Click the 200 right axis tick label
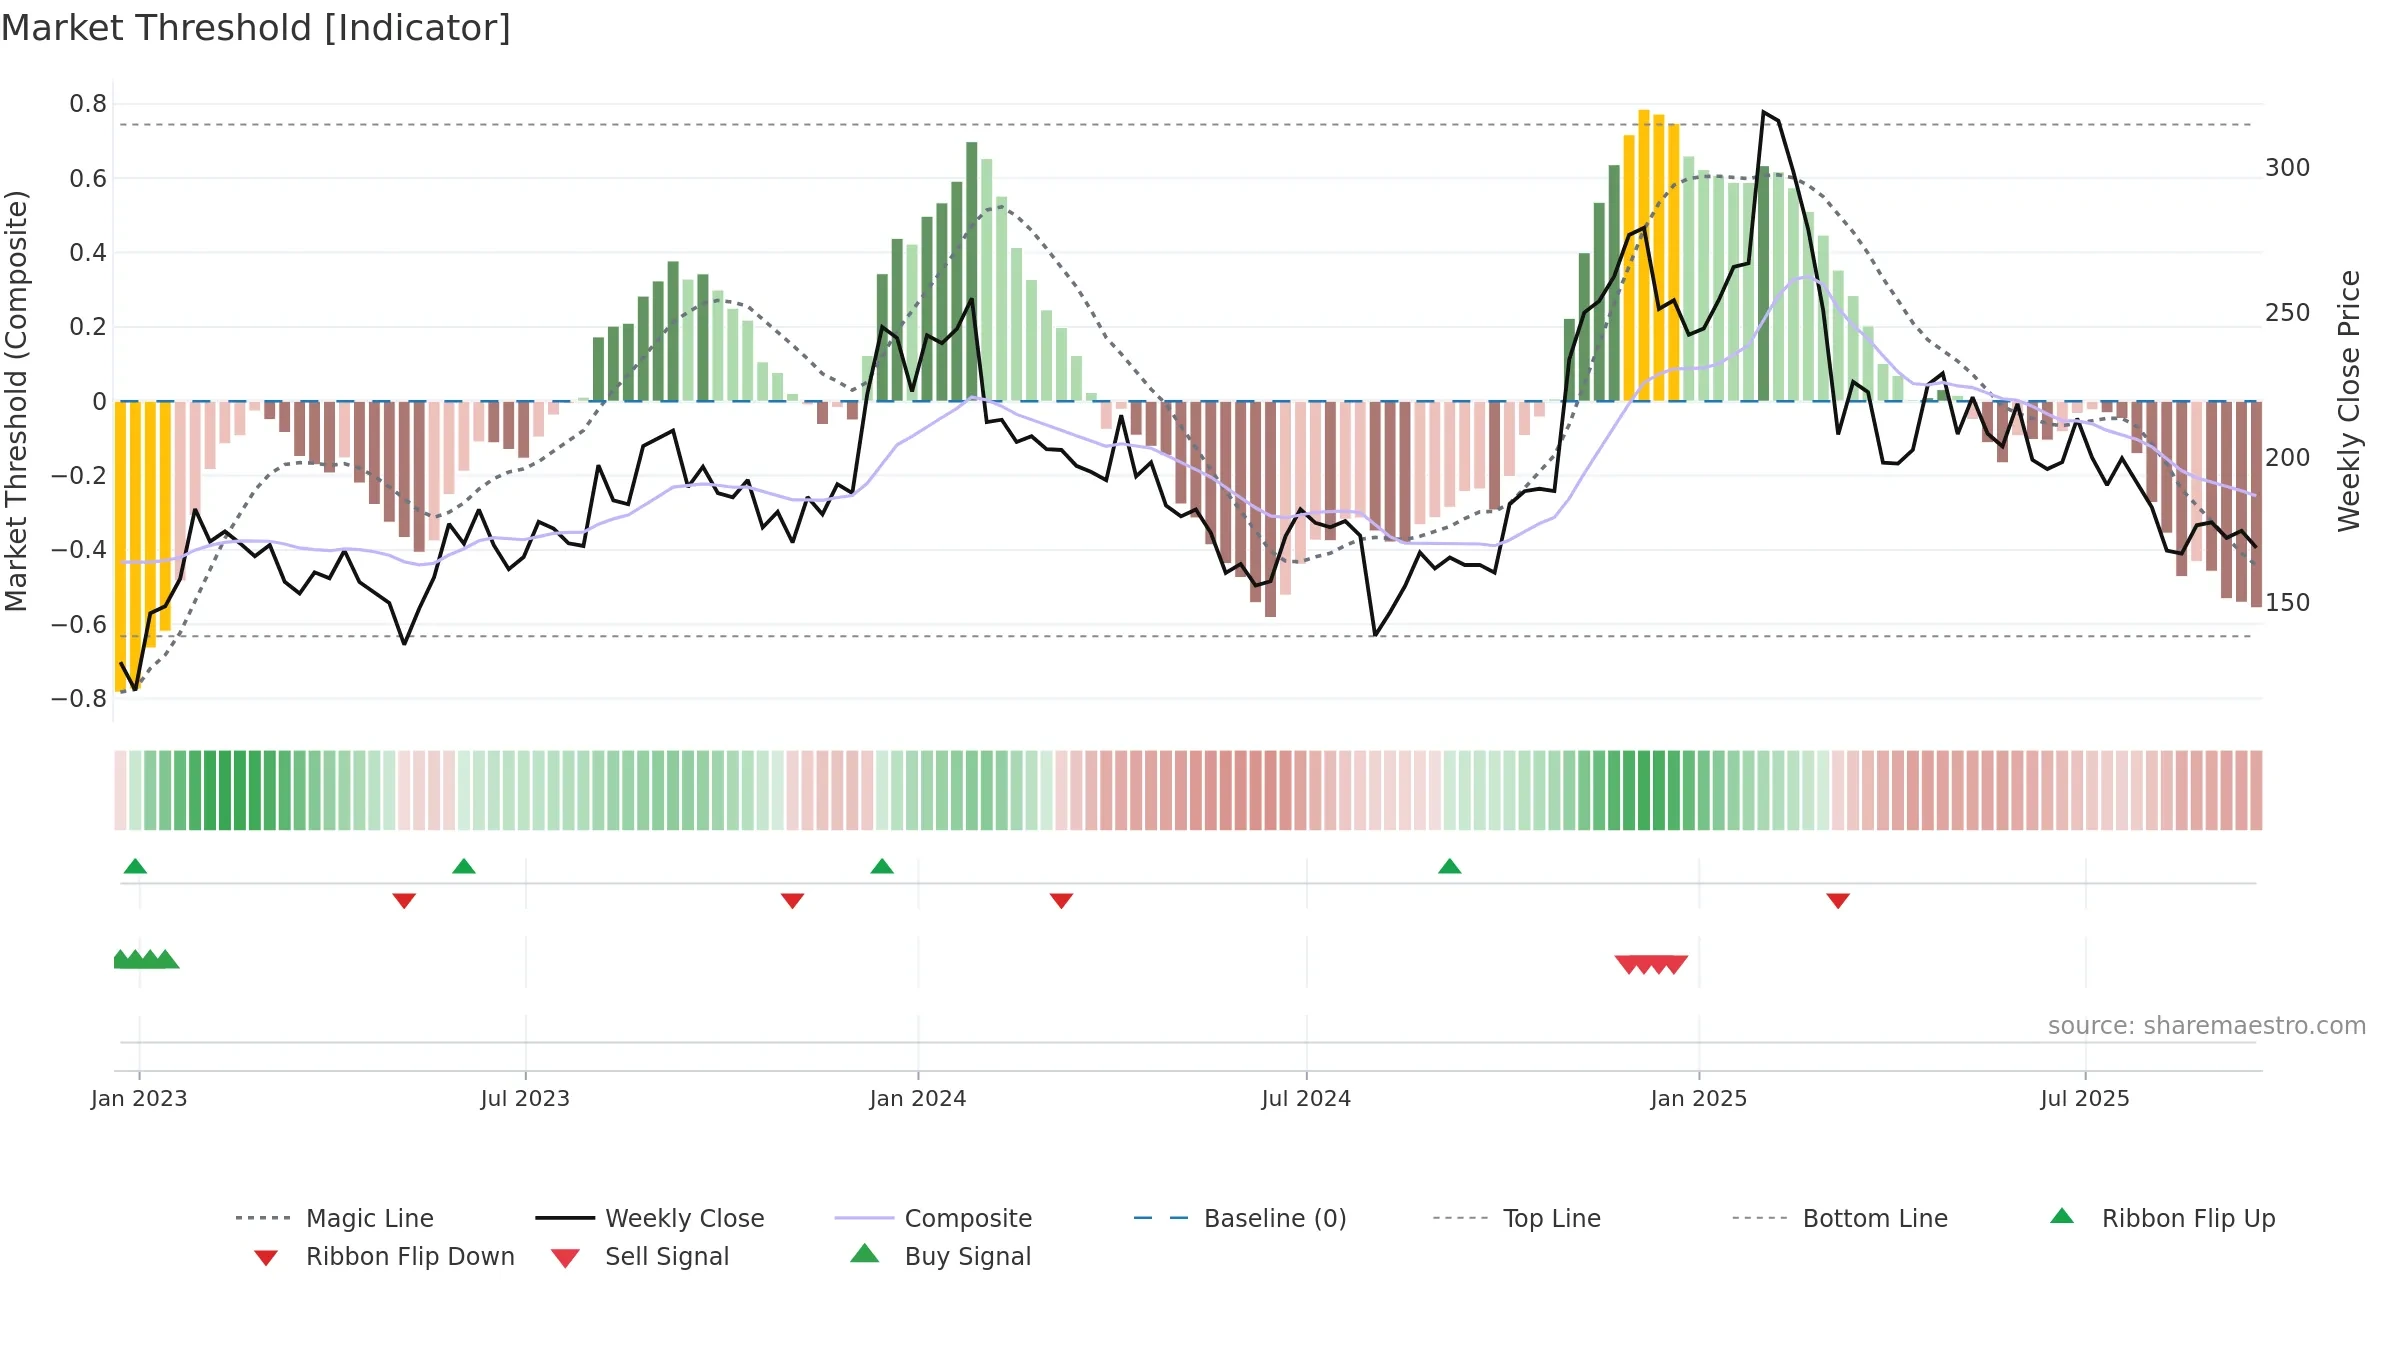The height and width of the screenshot is (1350, 2400). [x=2288, y=458]
